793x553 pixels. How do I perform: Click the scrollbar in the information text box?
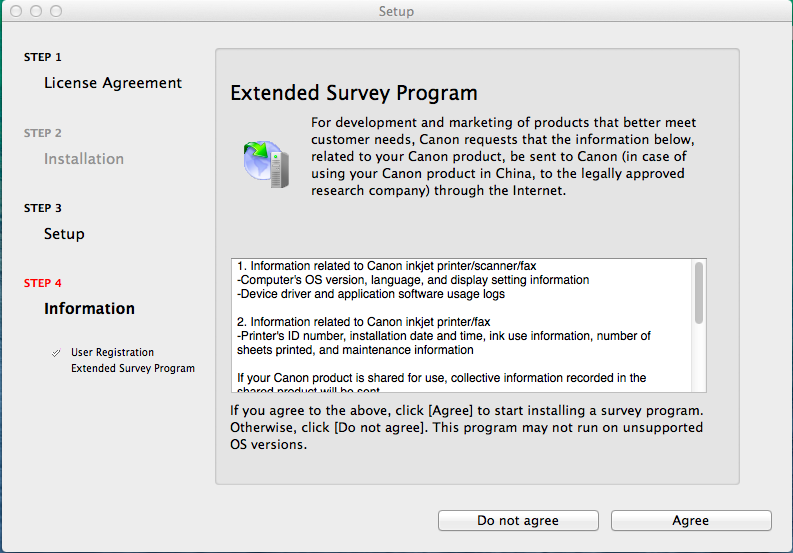[x=699, y=294]
